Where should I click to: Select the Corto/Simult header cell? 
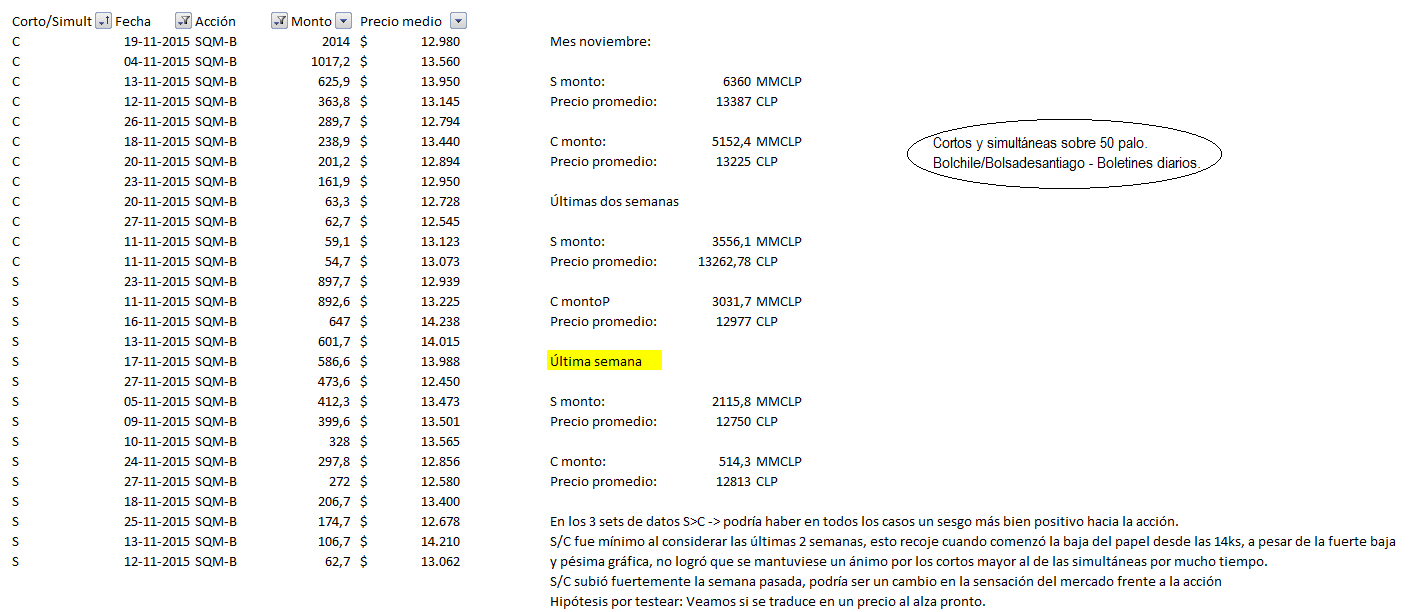point(52,21)
